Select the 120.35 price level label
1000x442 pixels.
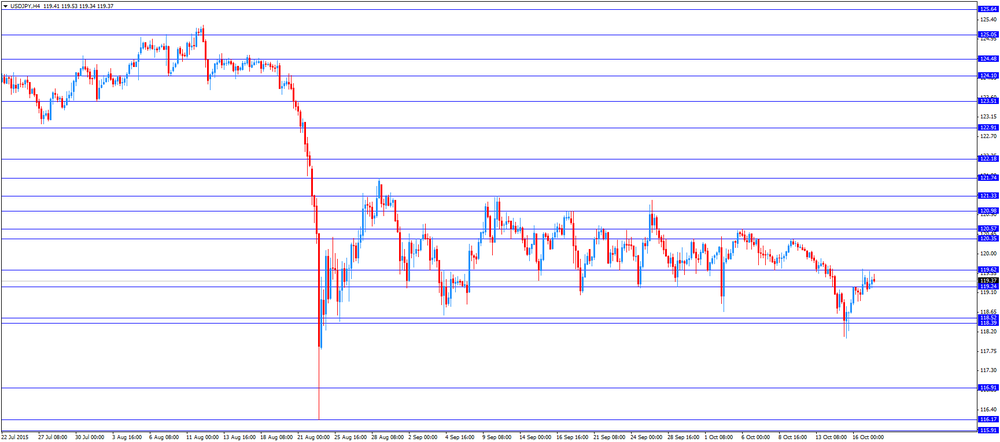[988, 239]
